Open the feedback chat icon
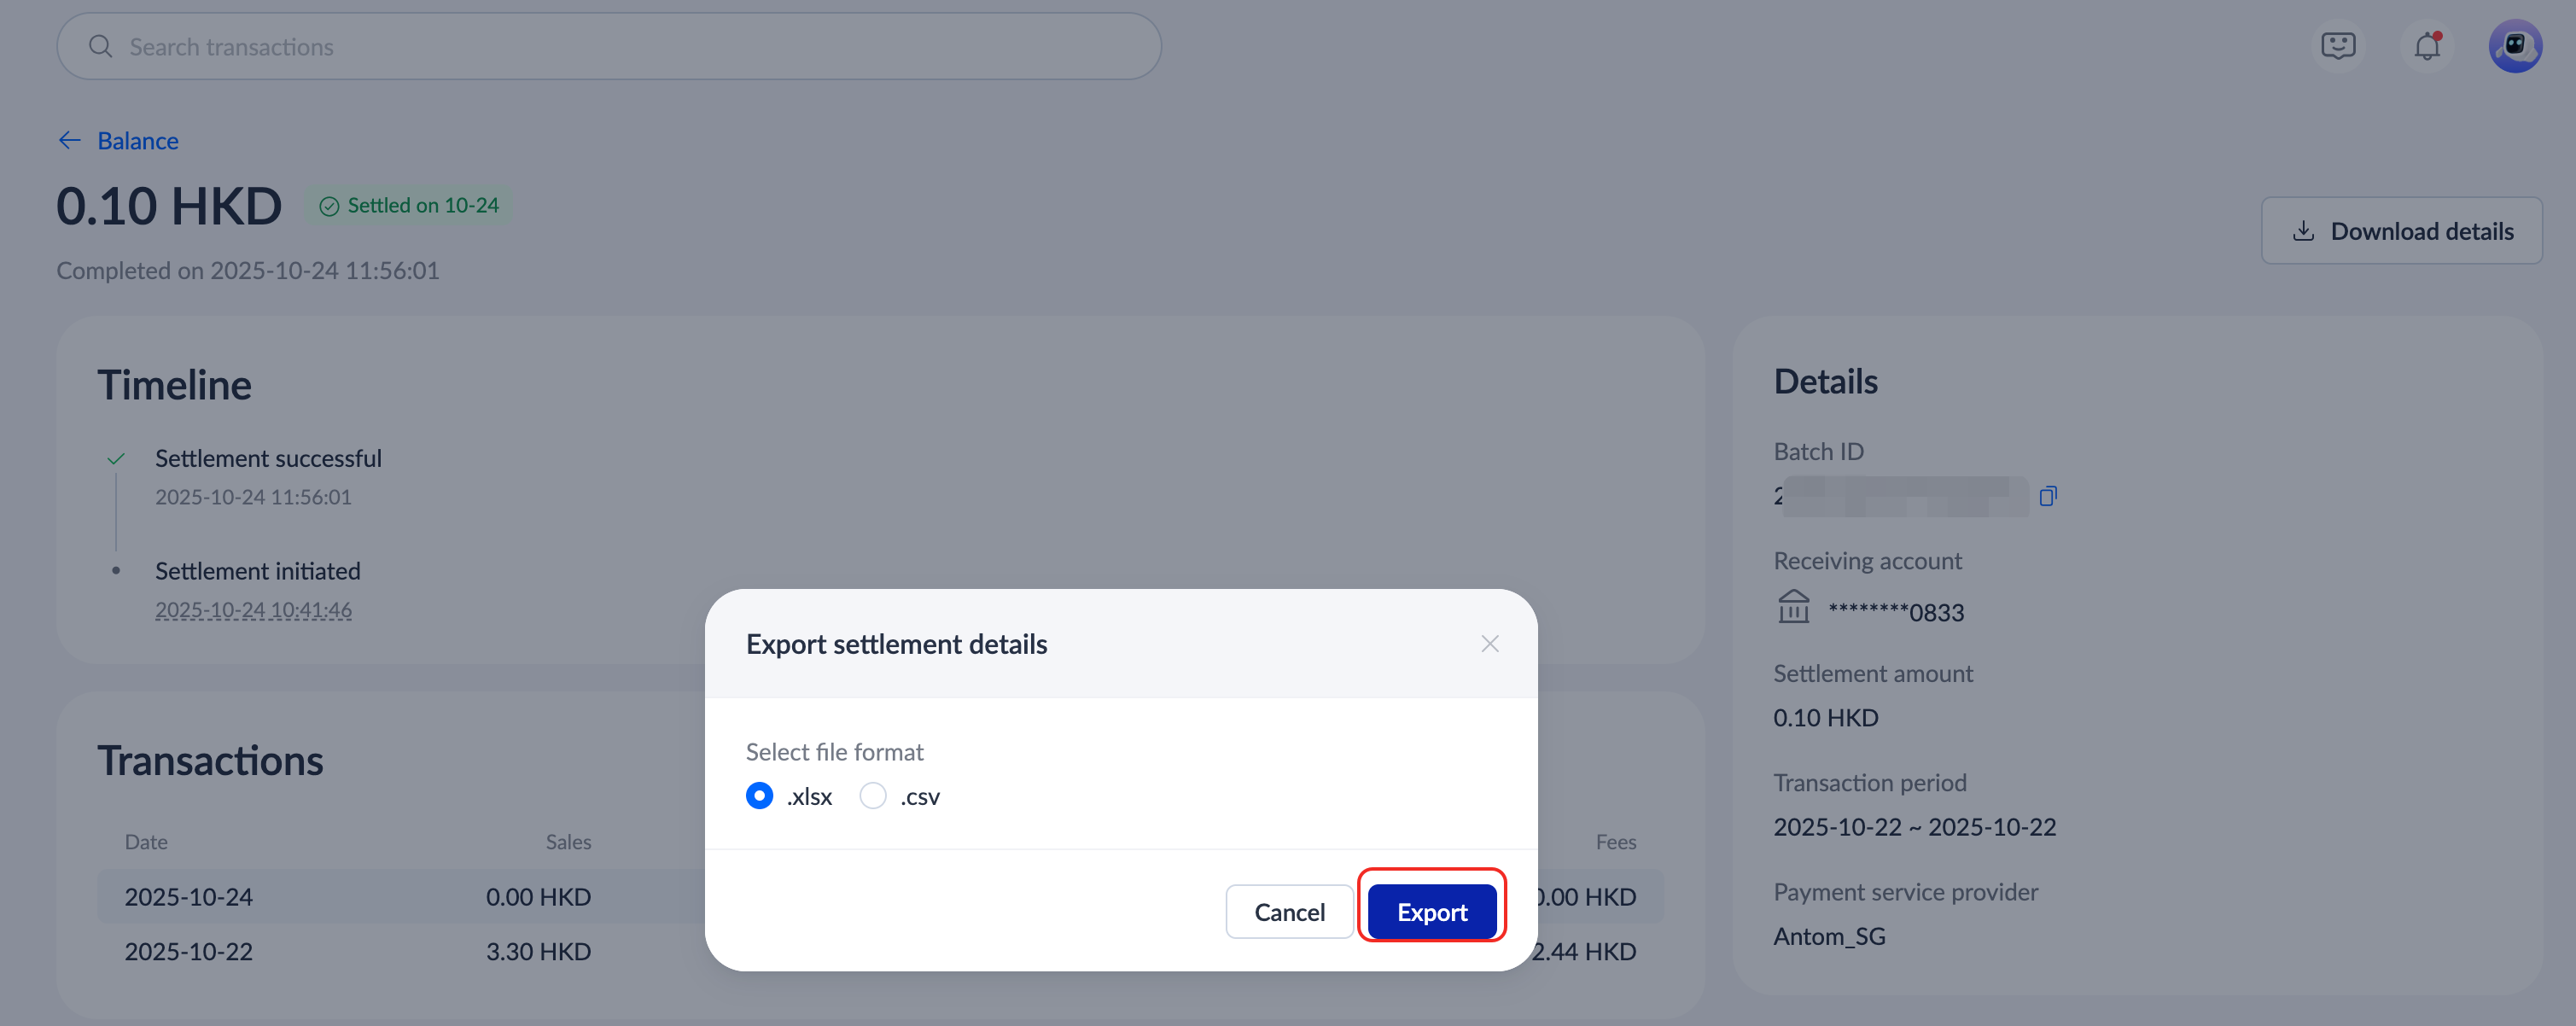Screen dimensions: 2576x1026 point(2338,46)
